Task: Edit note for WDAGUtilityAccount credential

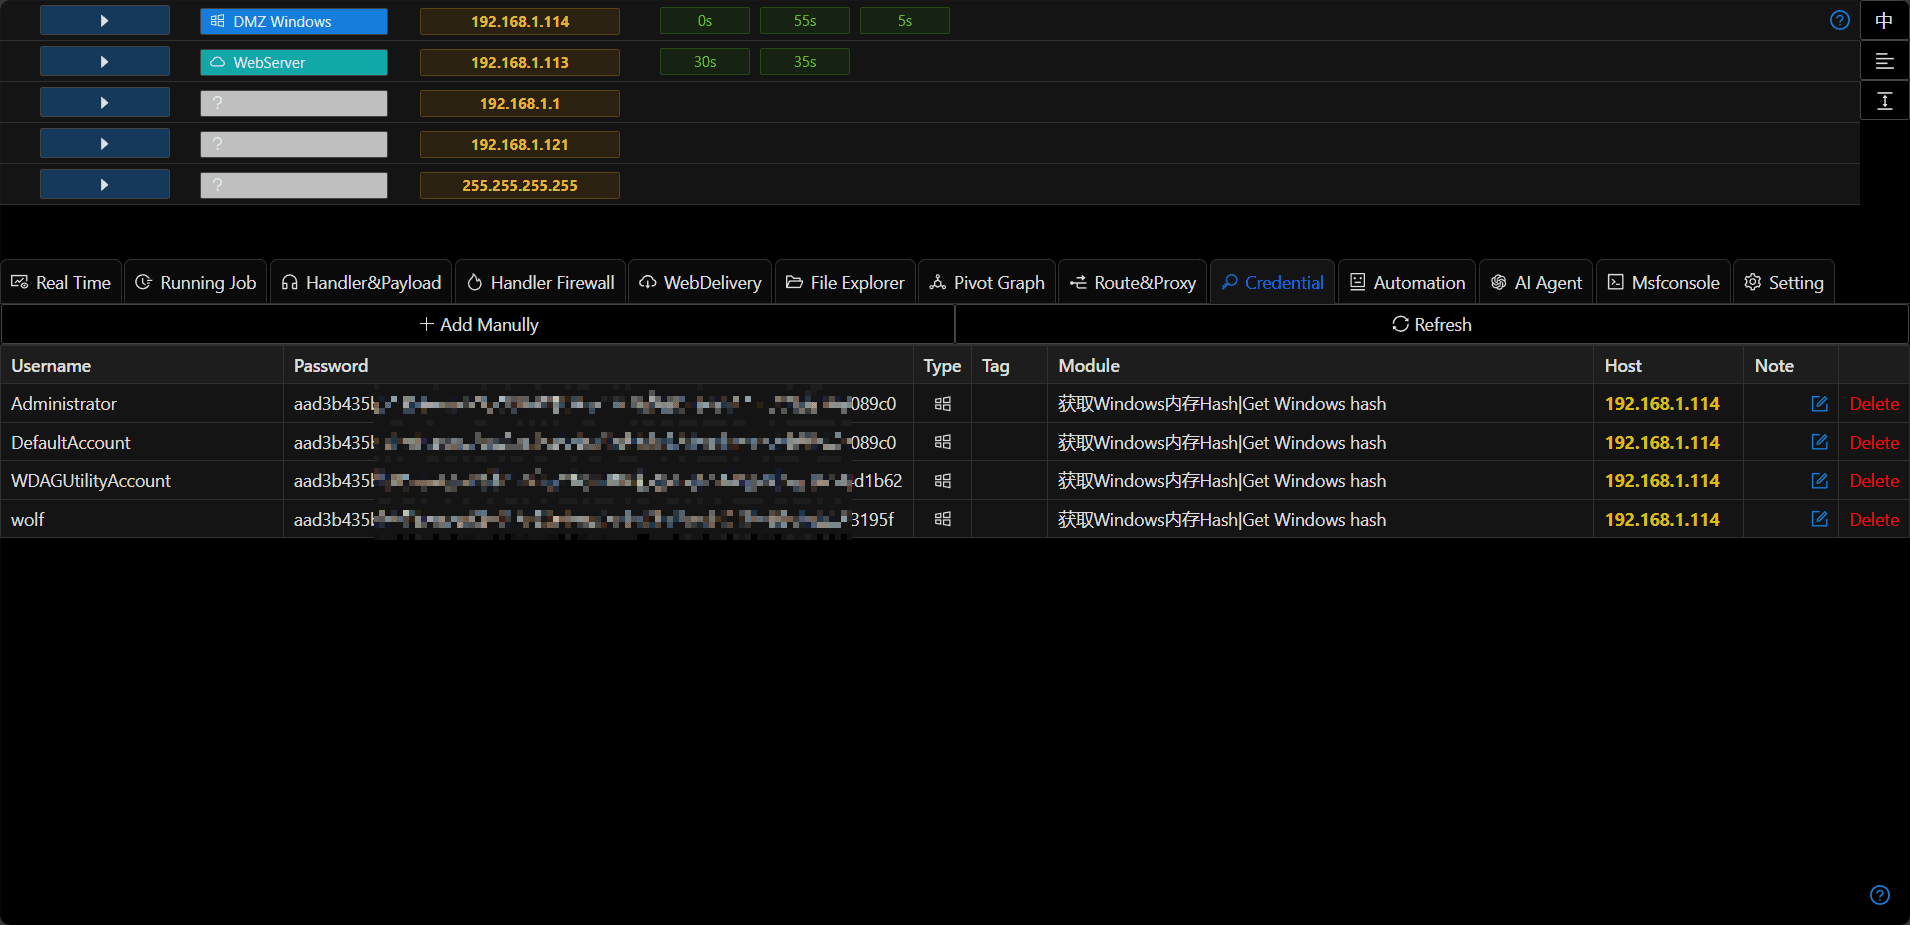Action: coord(1819,481)
